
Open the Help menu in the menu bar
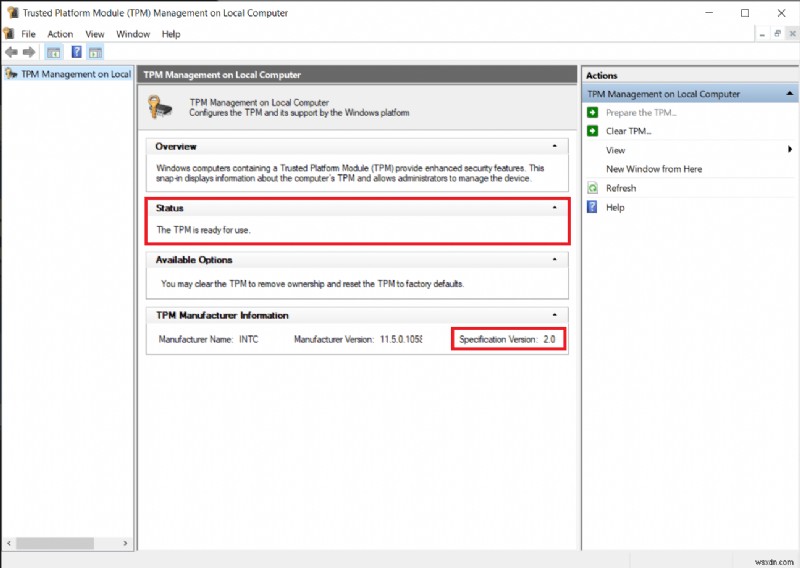[171, 34]
